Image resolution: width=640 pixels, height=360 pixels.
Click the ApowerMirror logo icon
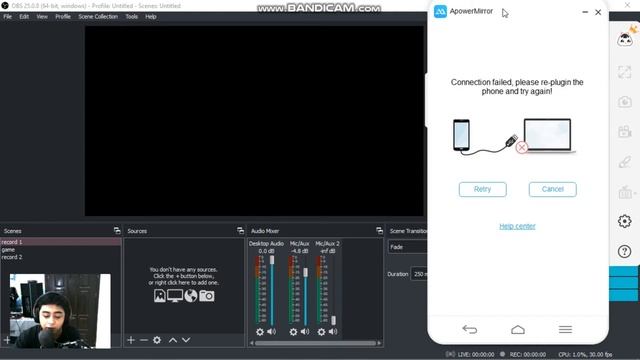440,11
